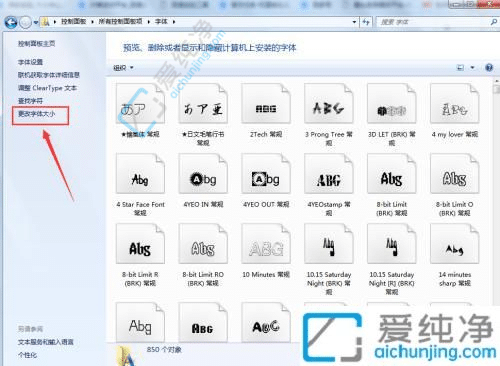Screen dimensions: 500x366
Task: Open the 2Tech 常规 font icon
Action: point(266,104)
